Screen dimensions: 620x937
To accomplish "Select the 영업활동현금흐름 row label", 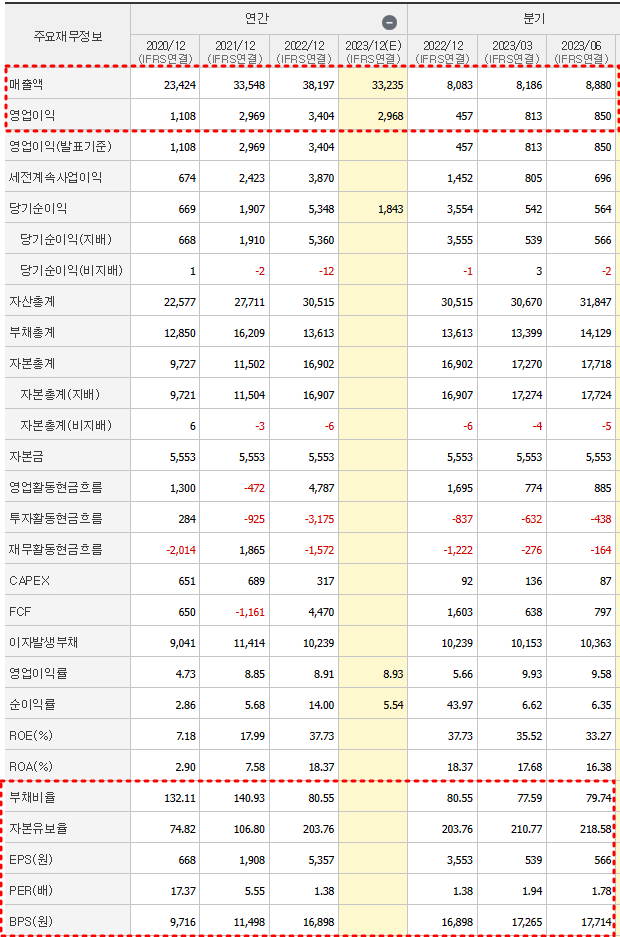I will pyautogui.click(x=56, y=488).
